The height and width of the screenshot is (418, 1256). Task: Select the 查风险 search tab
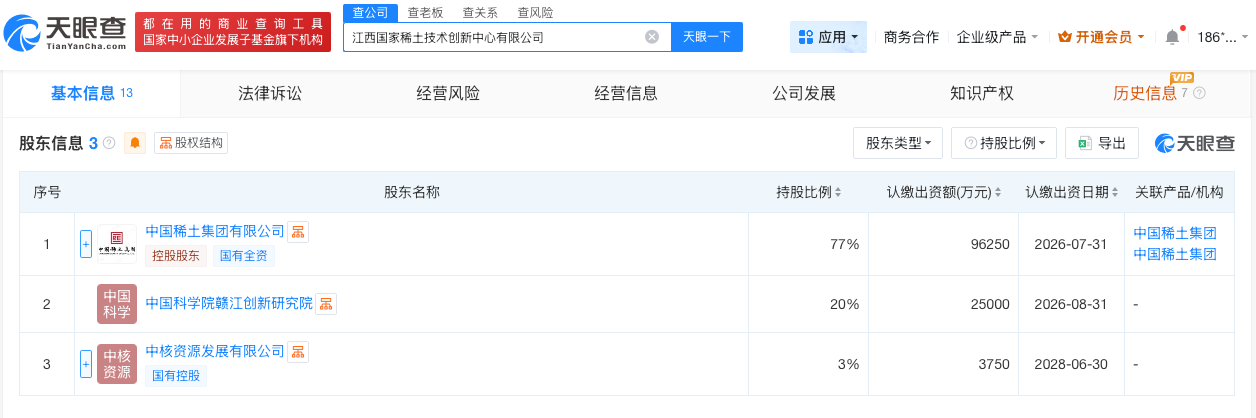coord(535,12)
